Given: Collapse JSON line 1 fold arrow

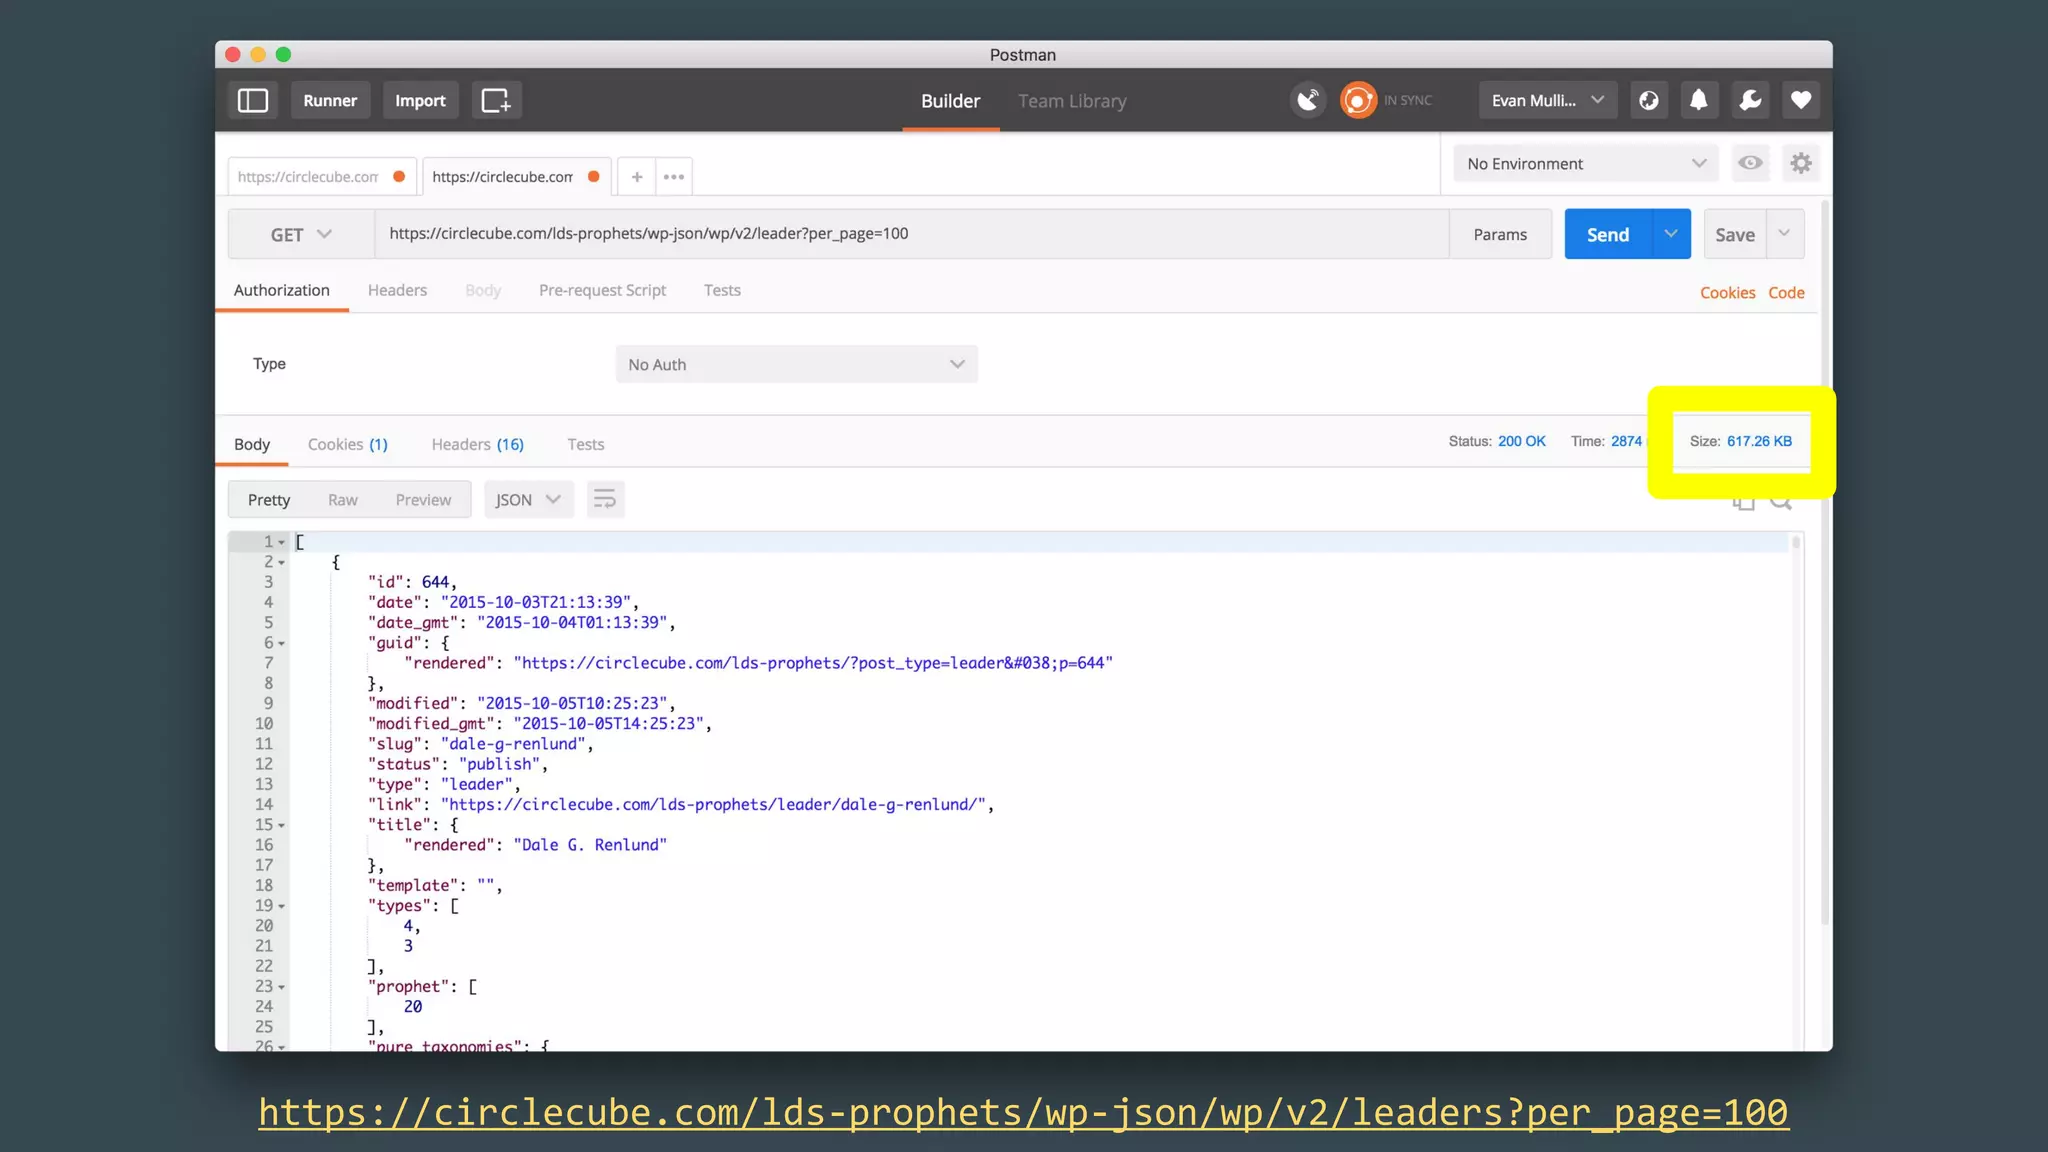Looking at the screenshot, I should [282, 542].
